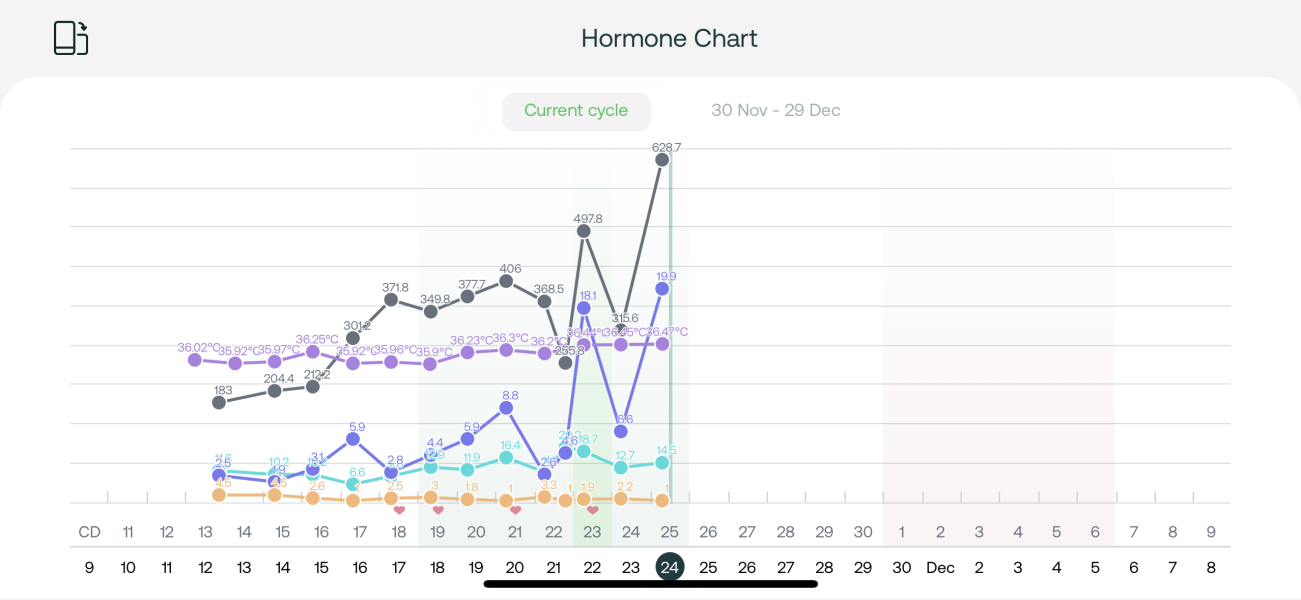Tap the rotate screen icon
The height and width of the screenshot is (600, 1301).
(x=71, y=38)
